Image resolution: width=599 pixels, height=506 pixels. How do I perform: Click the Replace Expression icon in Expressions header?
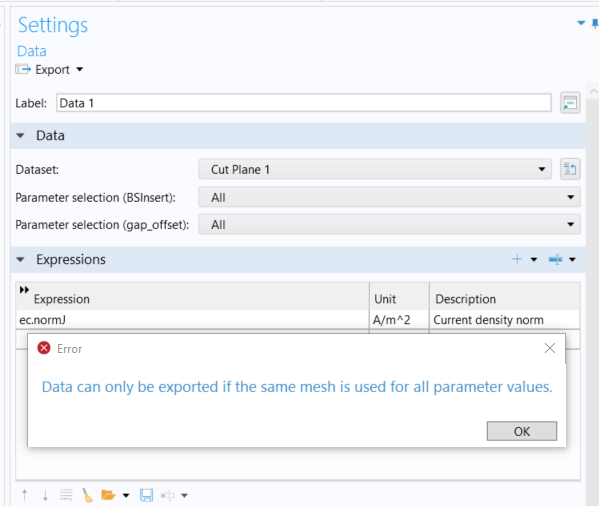(555, 259)
